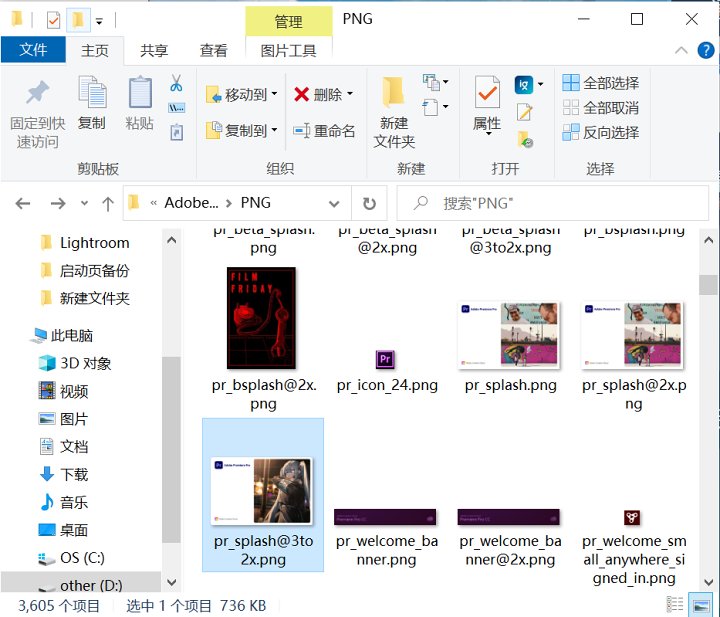
Task: Select pr_welcome_small_anywhere_signed_in.png file
Action: pos(634,546)
